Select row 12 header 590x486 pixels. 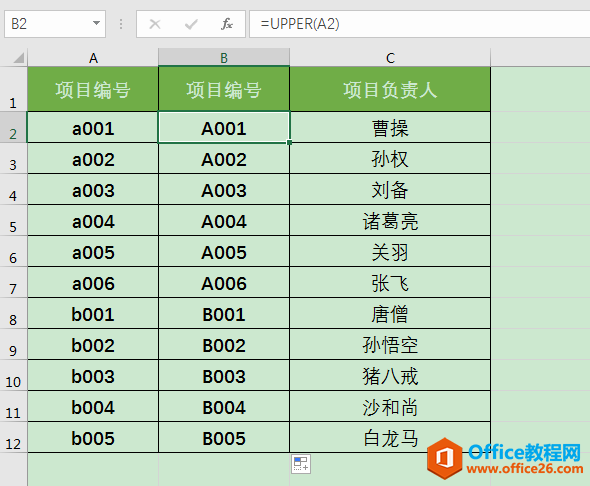[13, 437]
